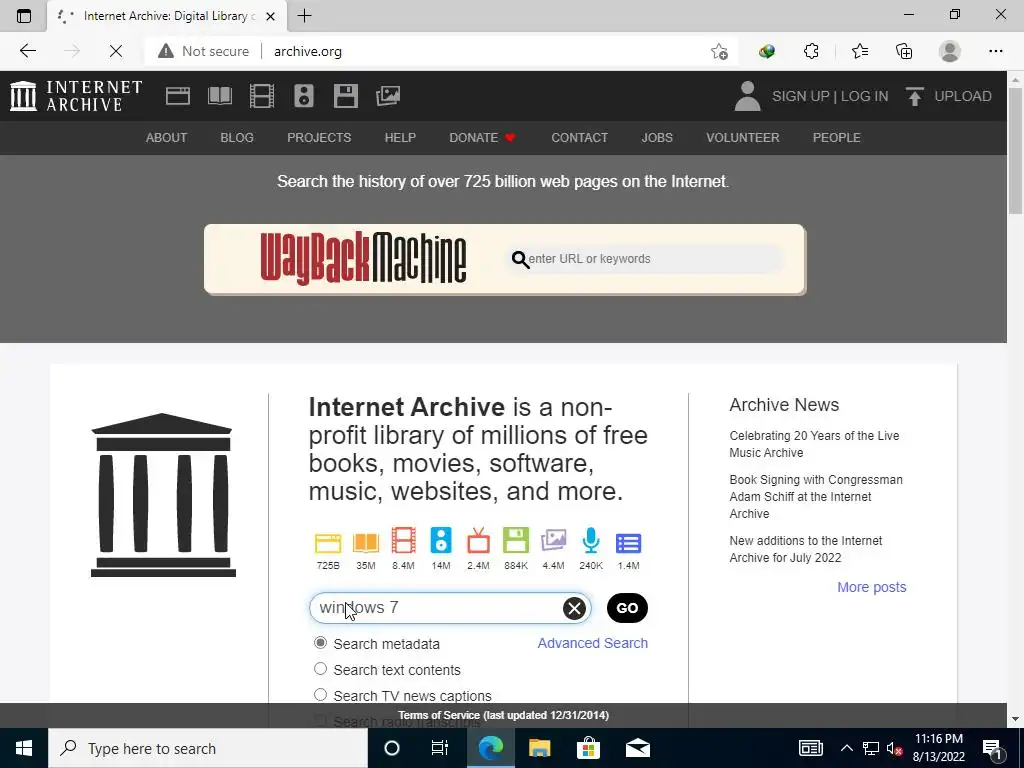Open the CONTACT menu item
This screenshot has height=768, width=1024.
coord(579,138)
